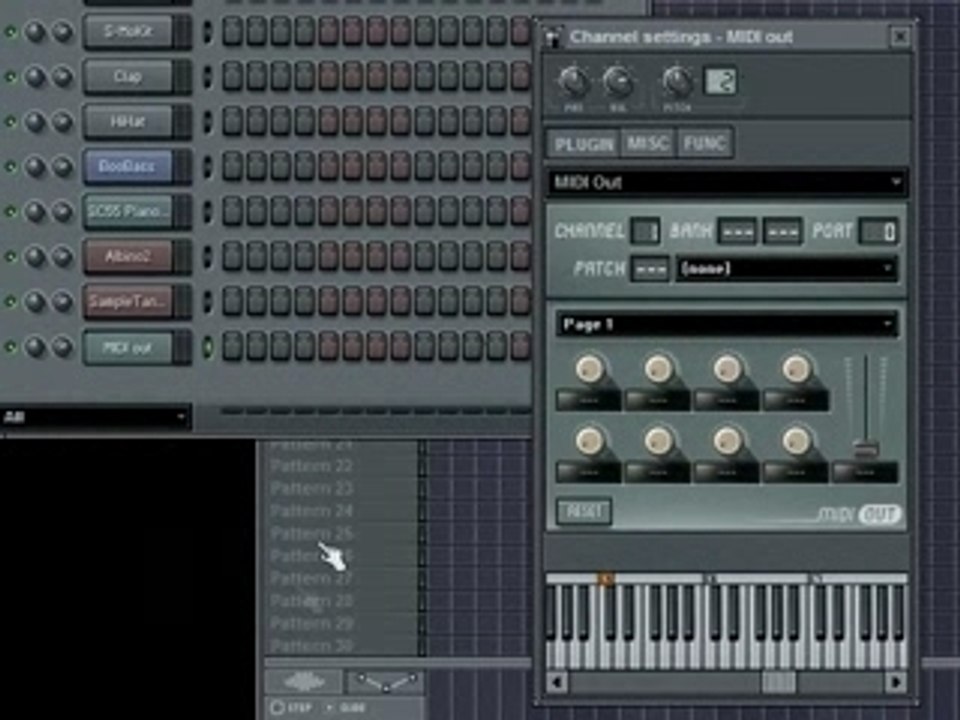Click the PORT number field
The height and width of the screenshot is (720, 960).
[878, 231]
